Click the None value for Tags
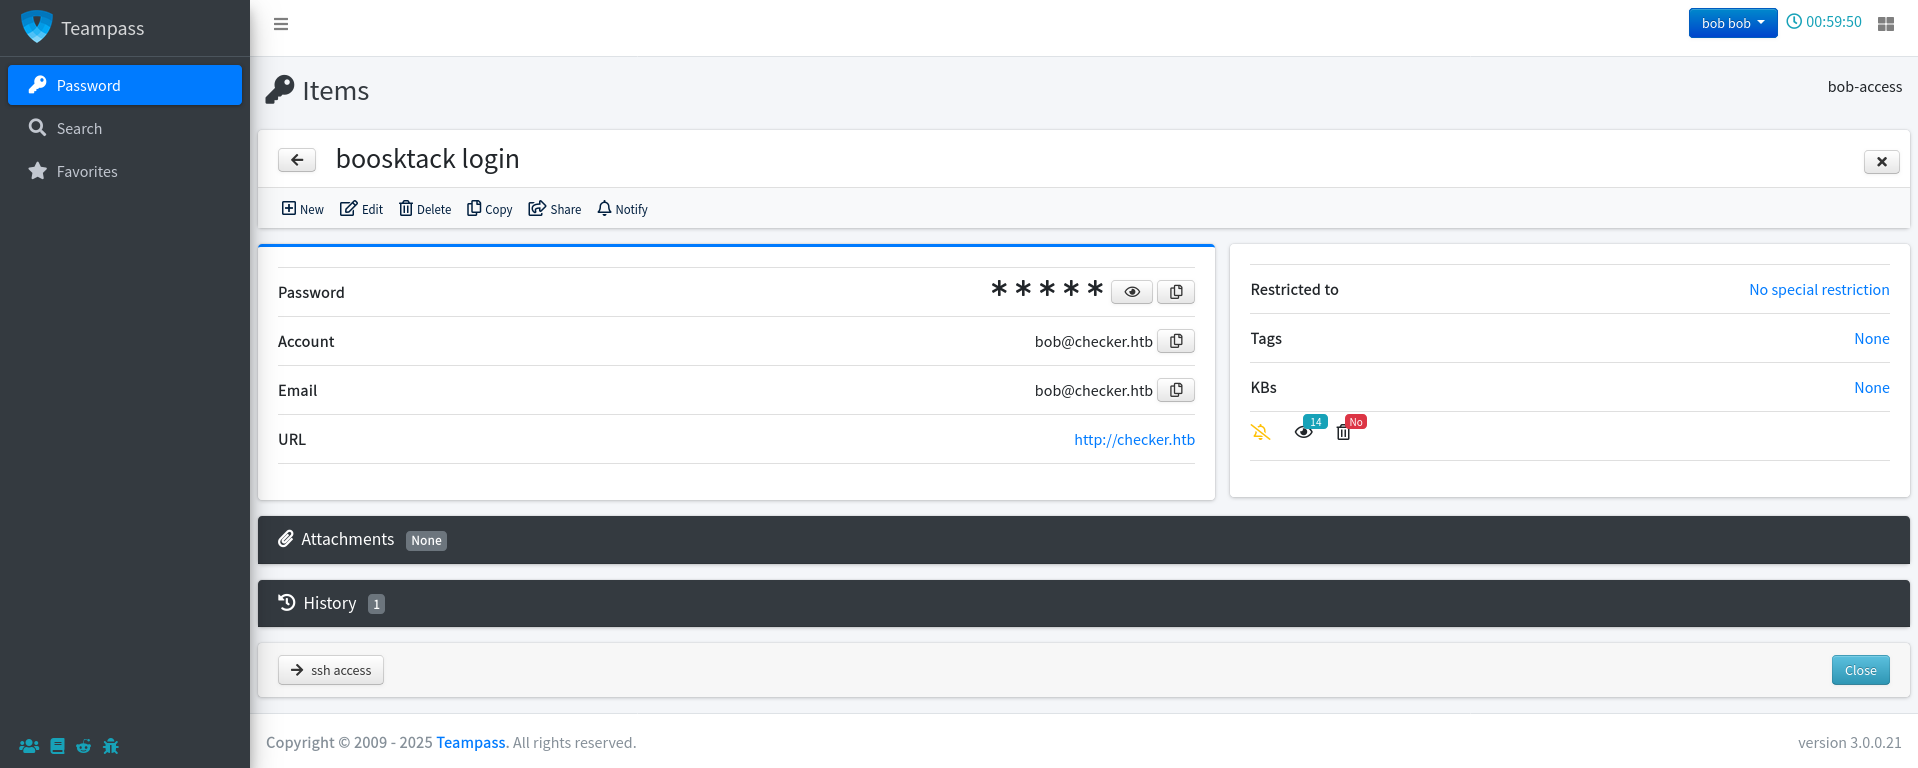Image resolution: width=1918 pixels, height=768 pixels. point(1872,338)
